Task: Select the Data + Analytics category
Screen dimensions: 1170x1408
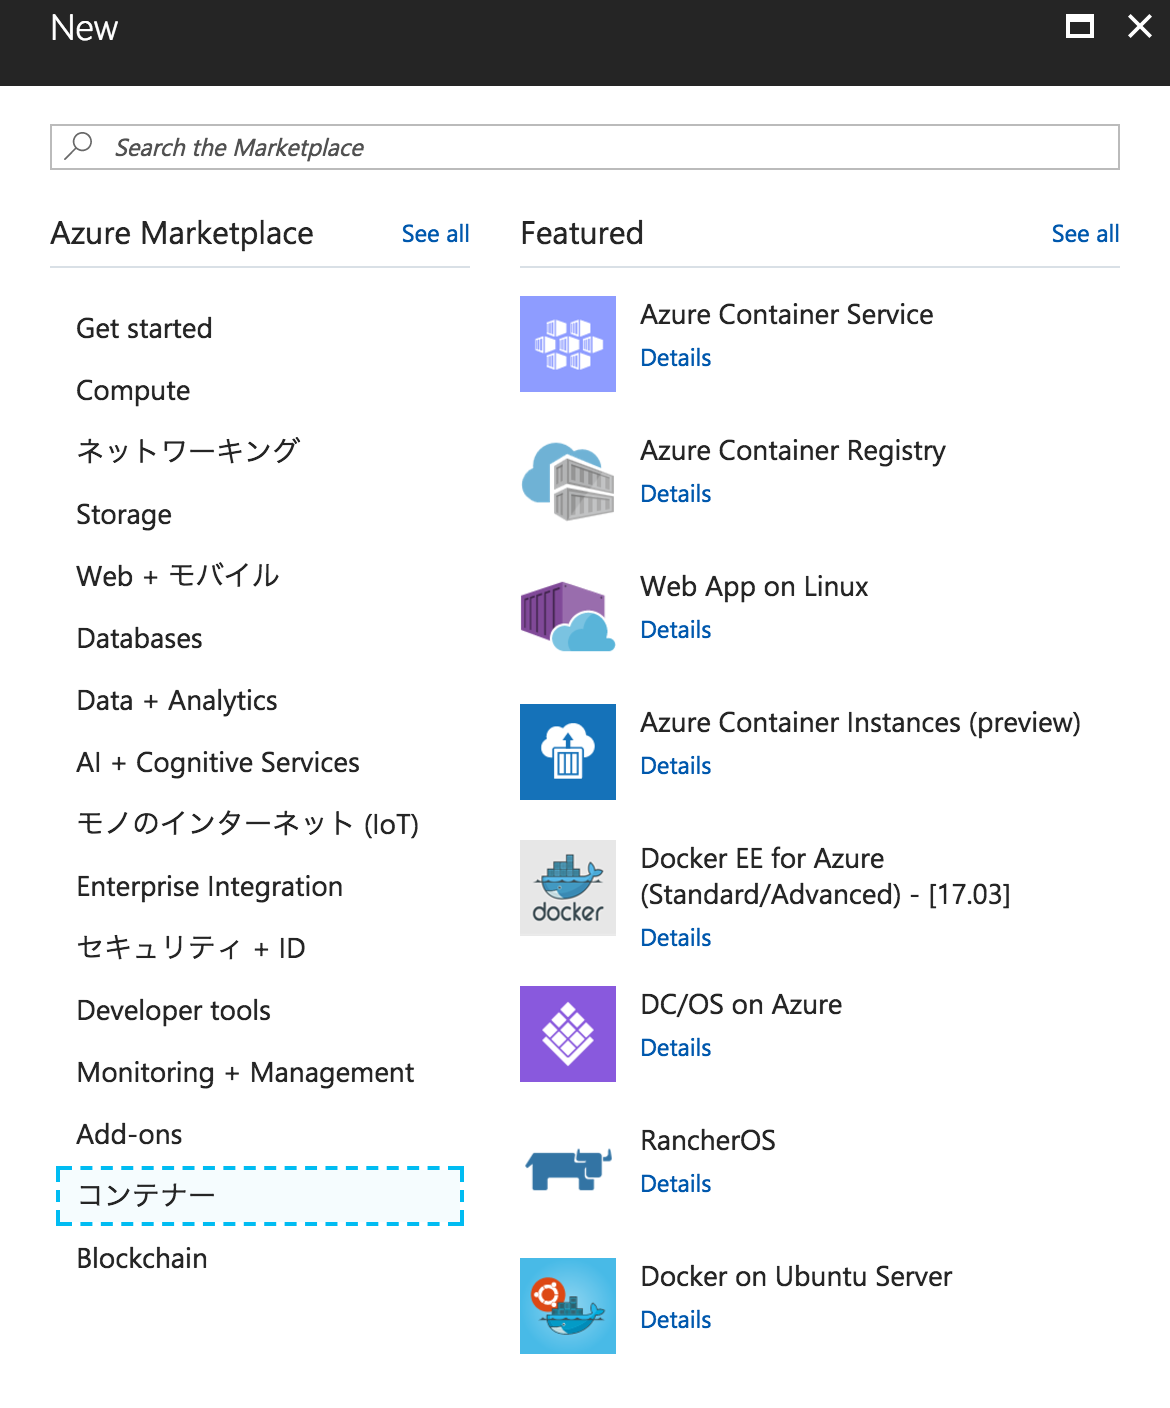Action: pos(177,700)
